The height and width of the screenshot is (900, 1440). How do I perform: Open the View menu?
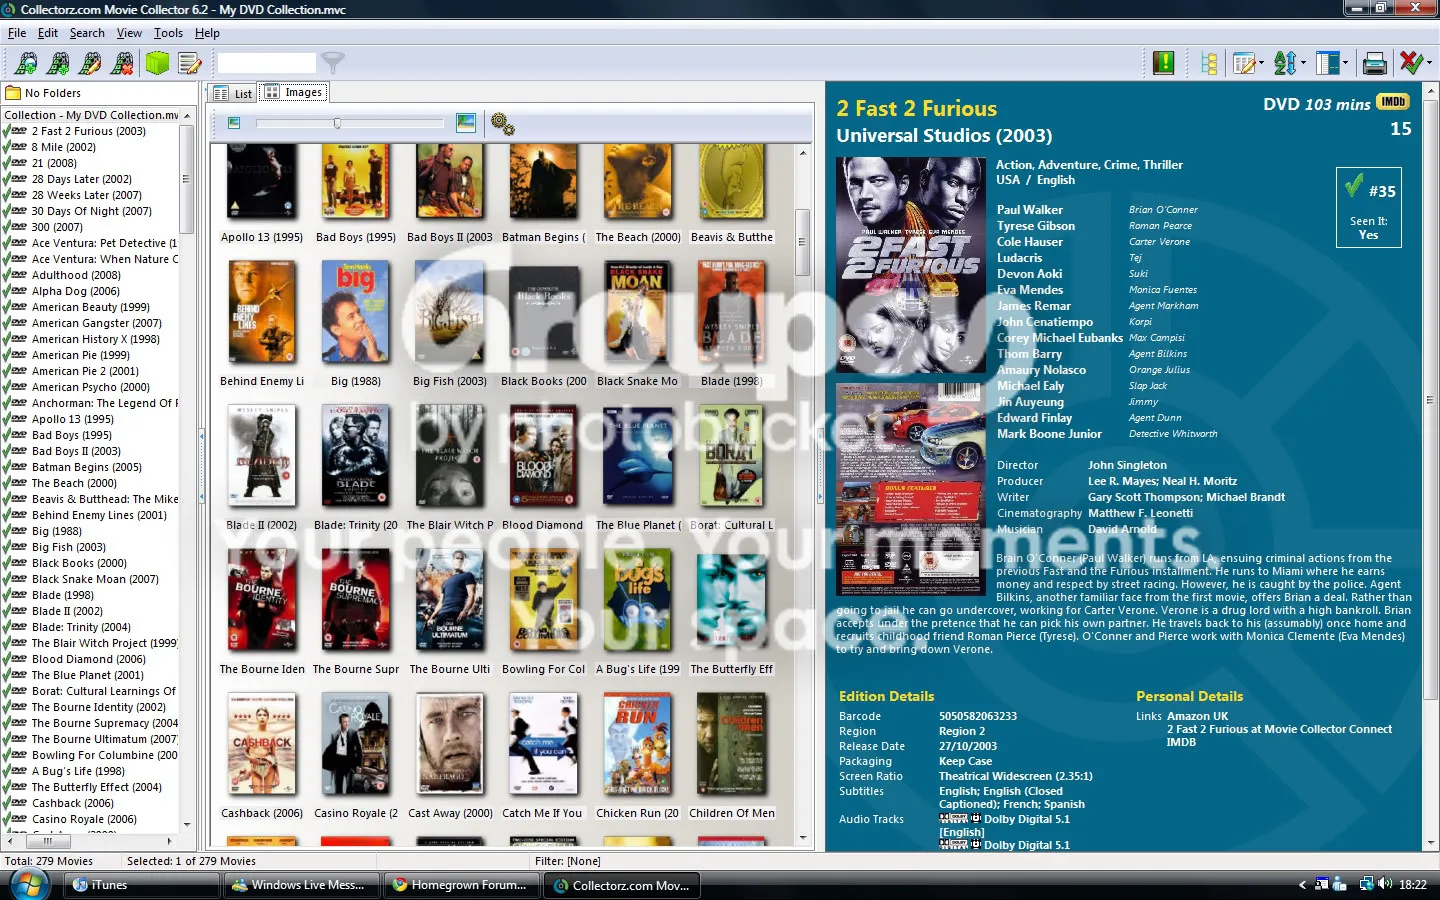click(129, 33)
